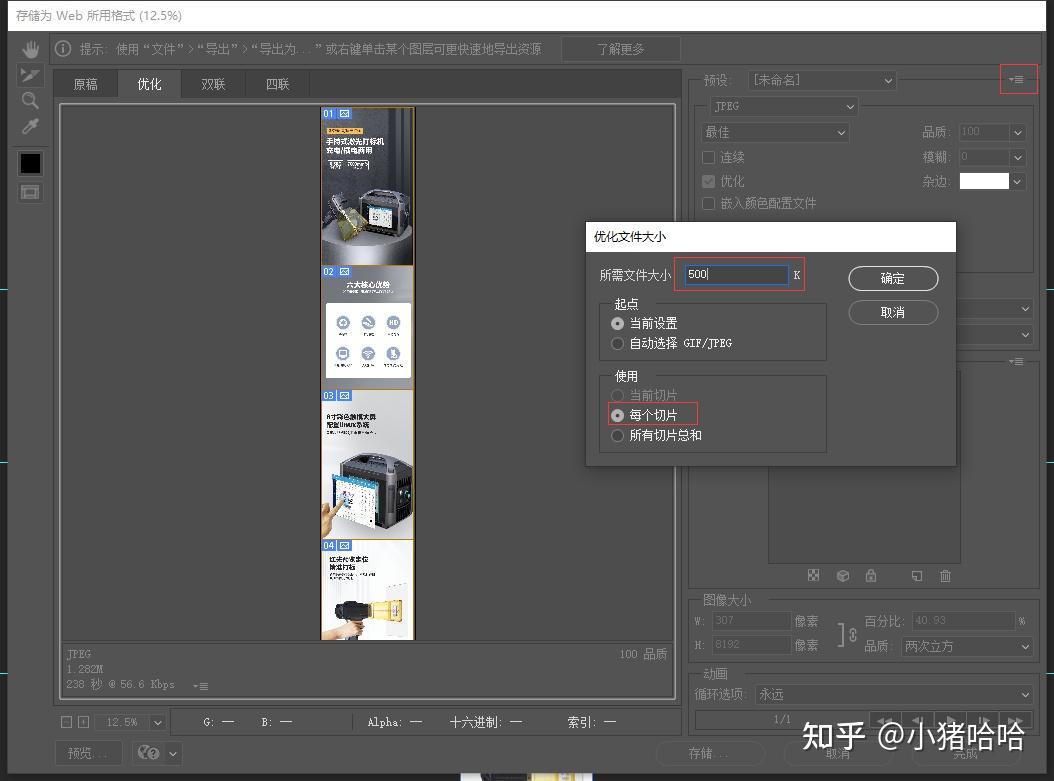Select the 当前切片 radio option
The height and width of the screenshot is (781, 1054).
coord(617,395)
